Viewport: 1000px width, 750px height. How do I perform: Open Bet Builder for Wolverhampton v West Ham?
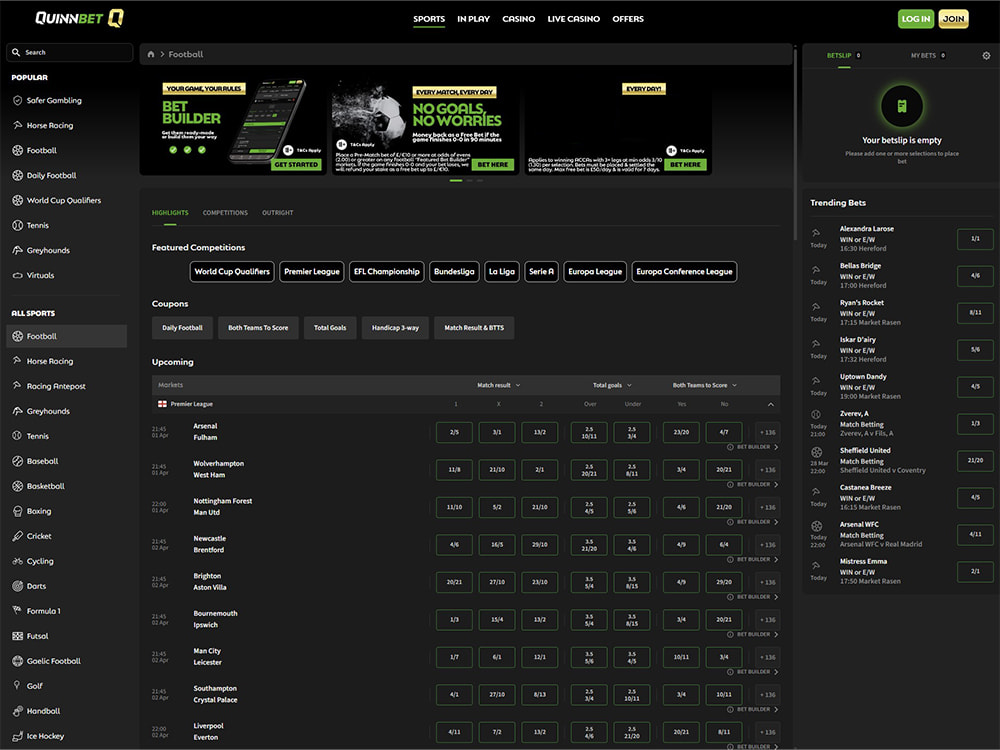pos(753,485)
